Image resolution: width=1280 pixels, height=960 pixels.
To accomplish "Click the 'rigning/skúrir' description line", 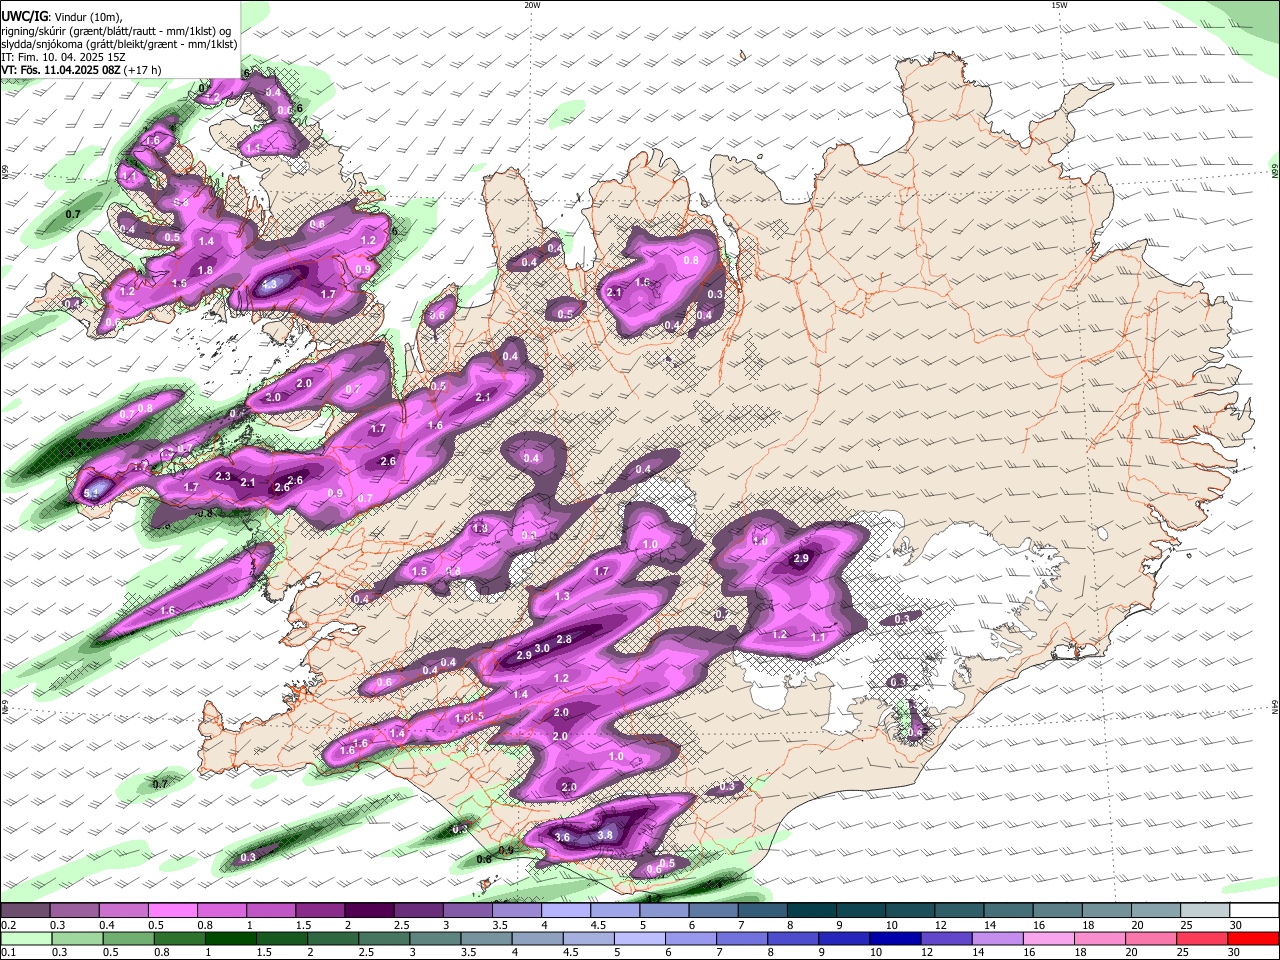I will pos(115,30).
